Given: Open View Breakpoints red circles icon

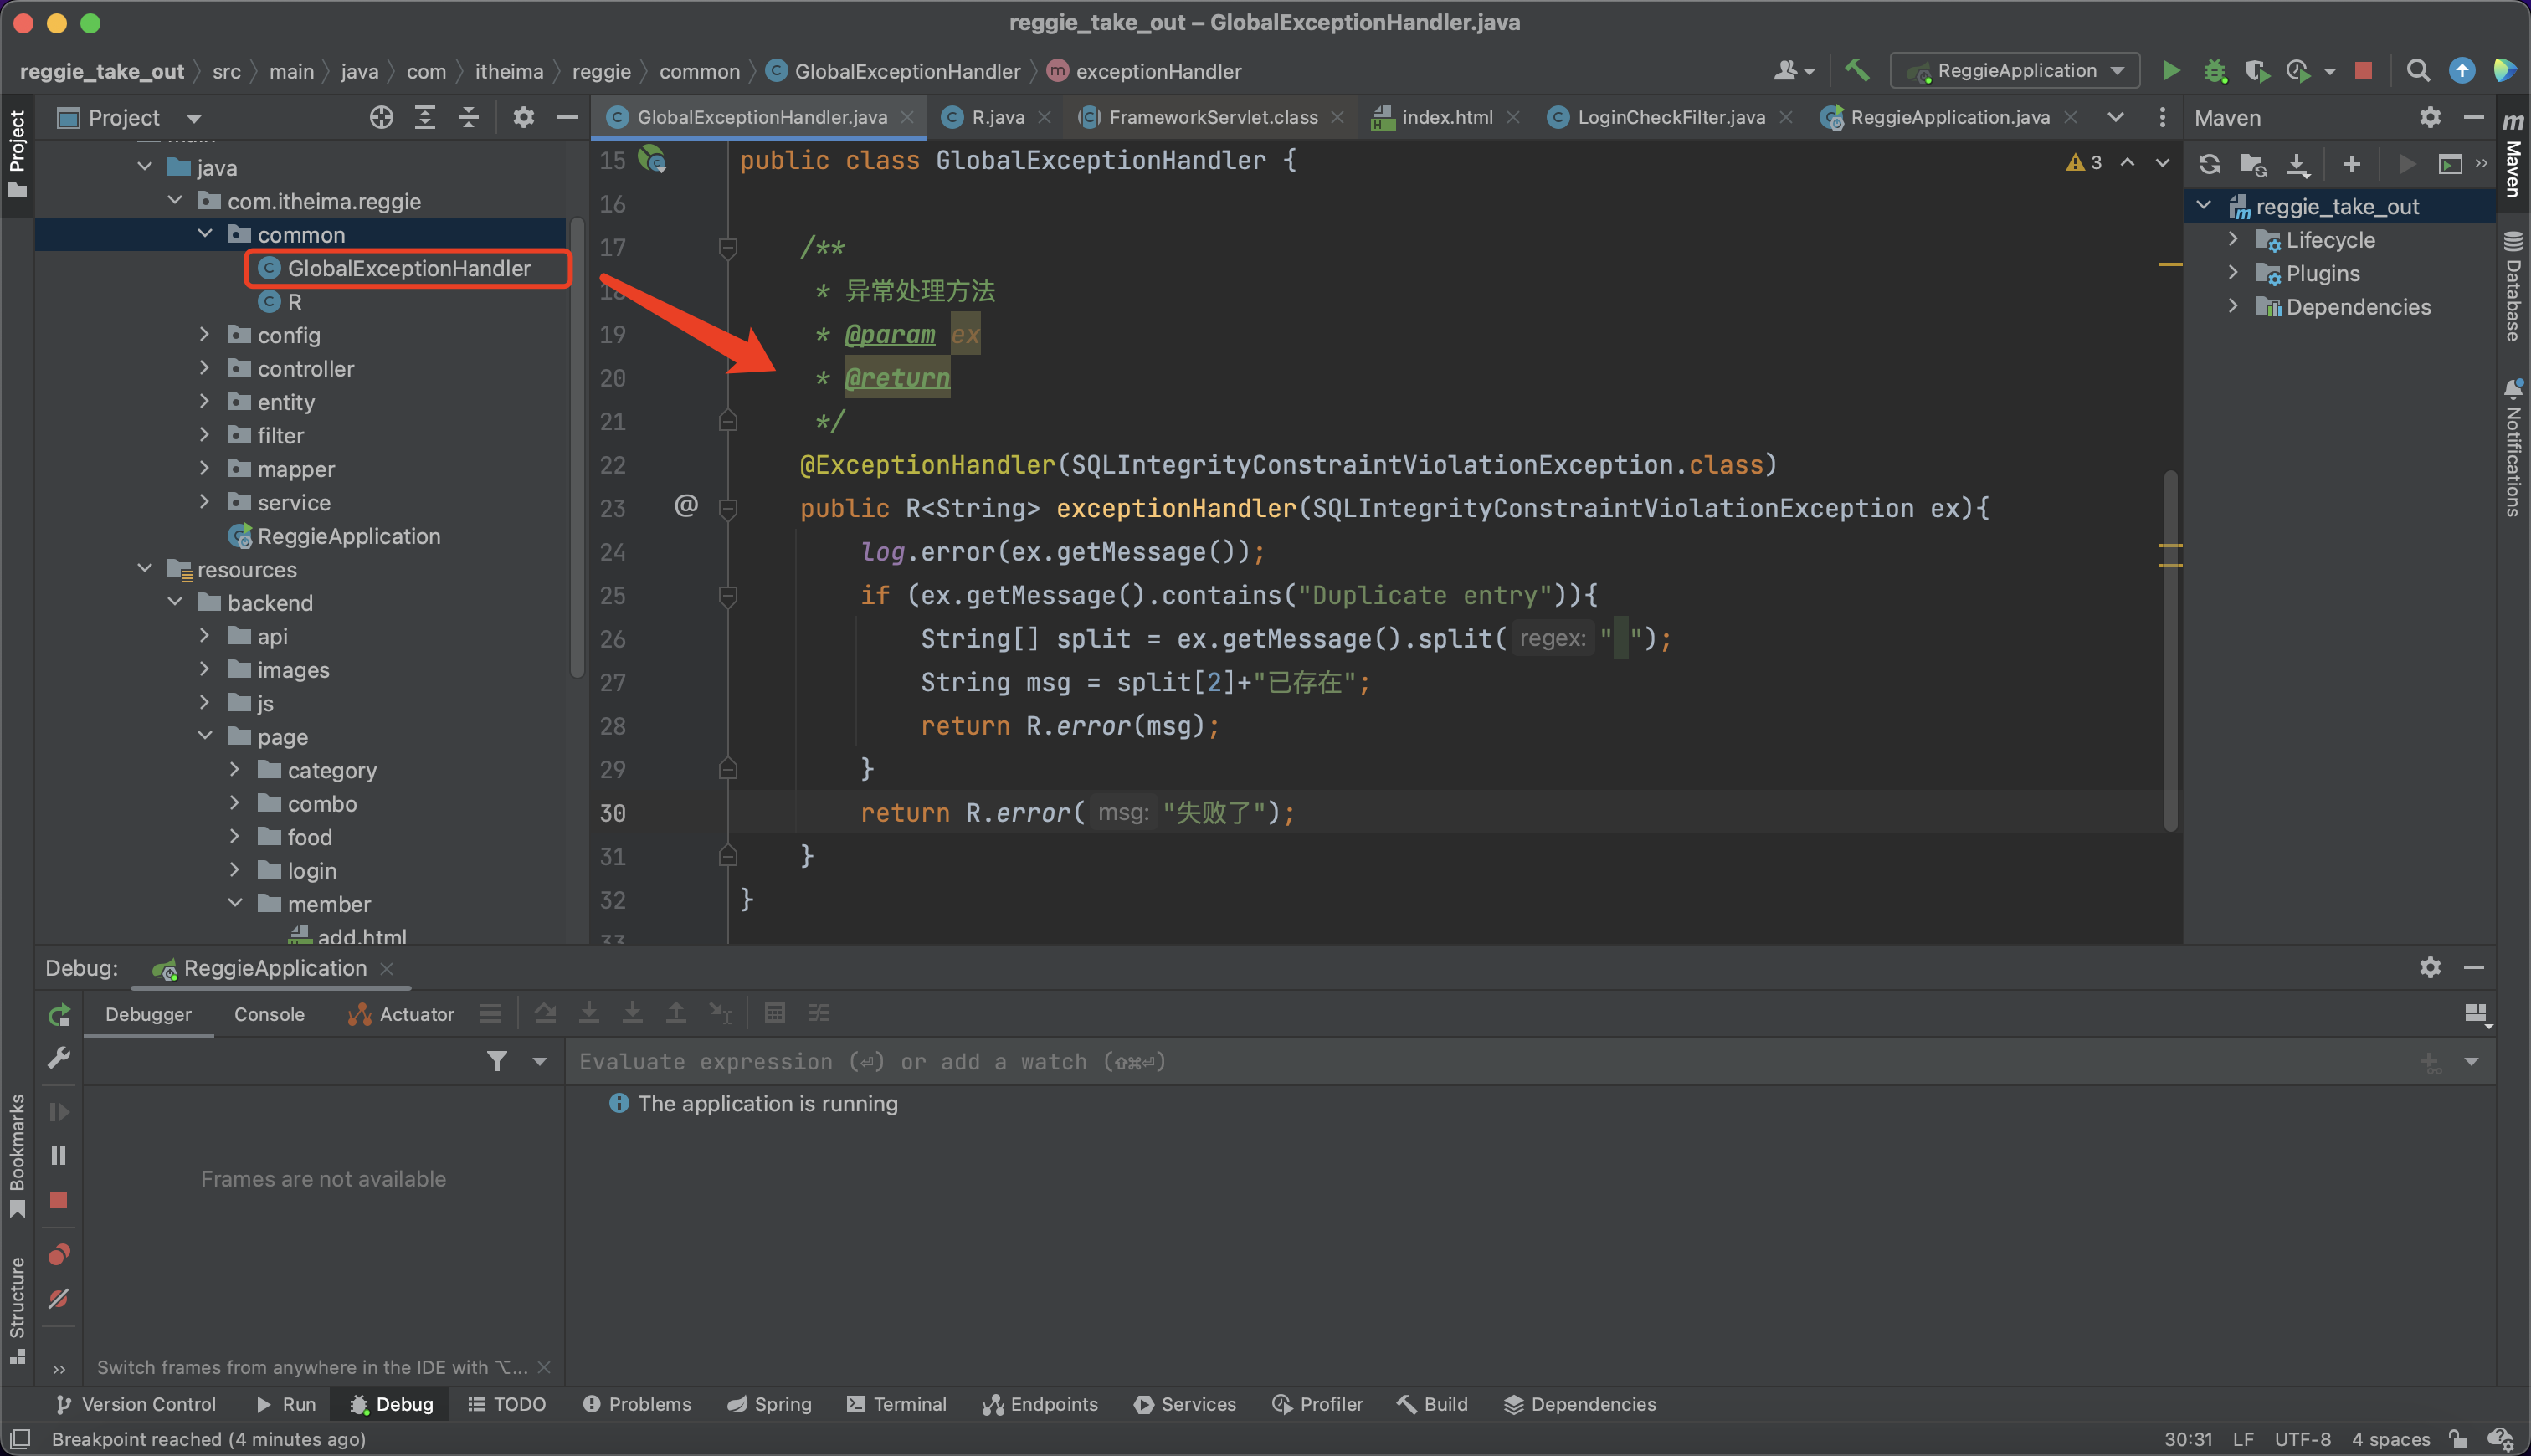Looking at the screenshot, I should tap(59, 1254).
